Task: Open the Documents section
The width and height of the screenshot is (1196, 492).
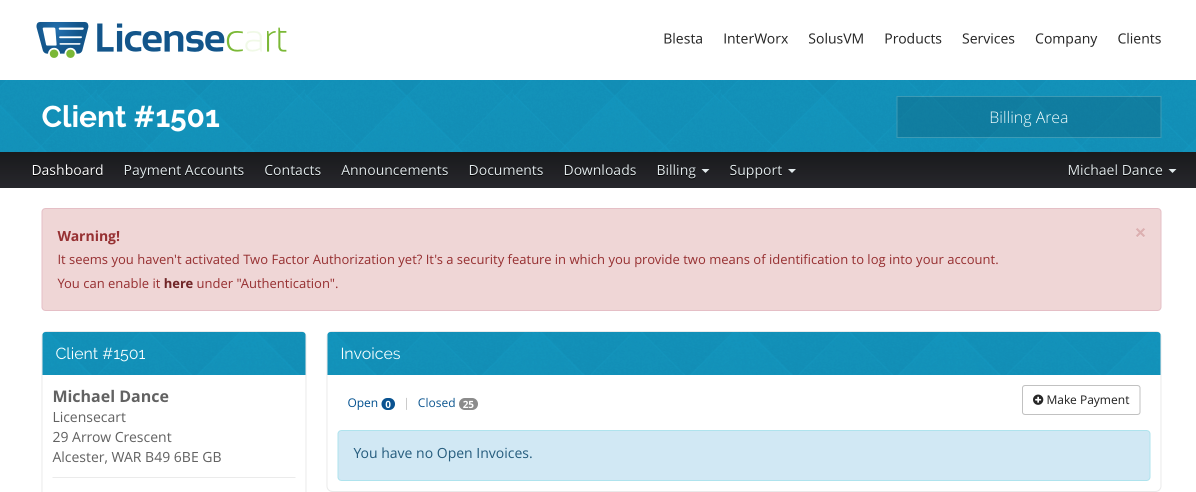Action: 506,170
